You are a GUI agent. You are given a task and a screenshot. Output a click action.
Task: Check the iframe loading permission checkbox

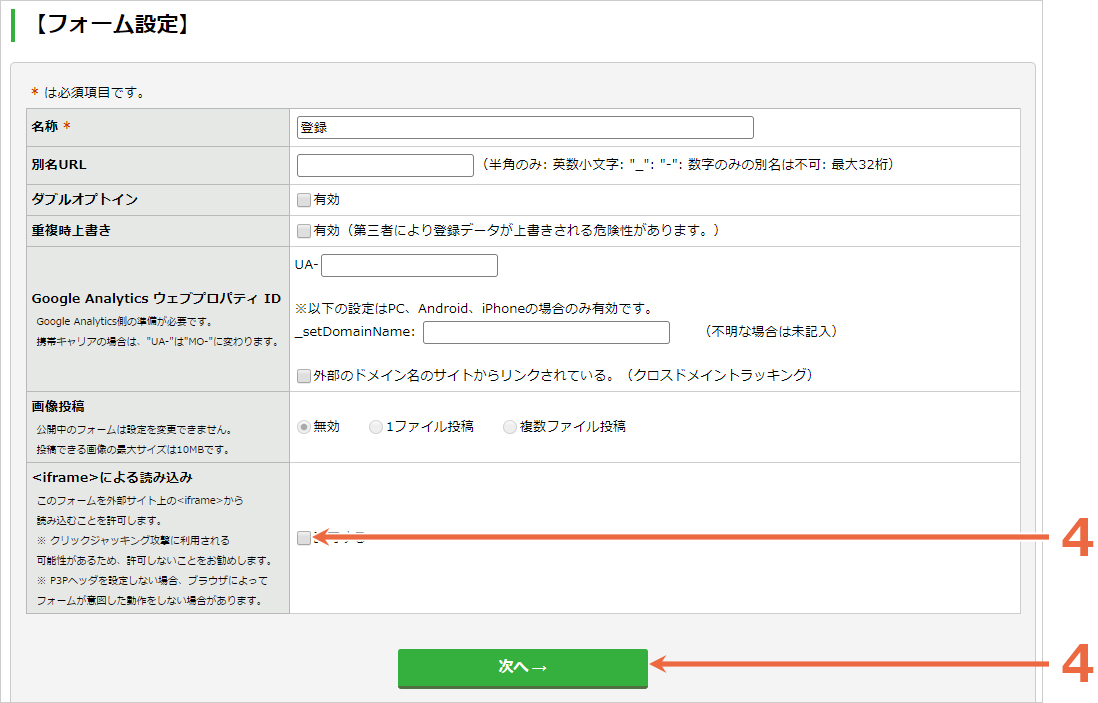click(304, 538)
